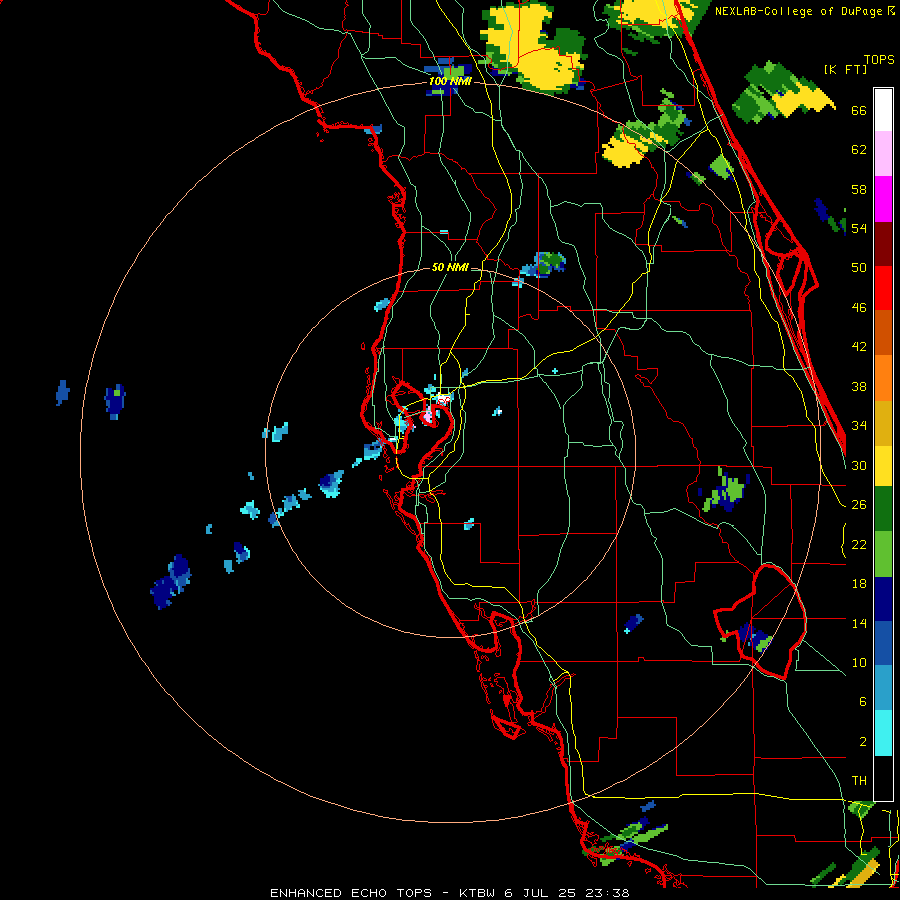900x900 pixels.
Task: Click the "6" legend value
Action: click(863, 701)
